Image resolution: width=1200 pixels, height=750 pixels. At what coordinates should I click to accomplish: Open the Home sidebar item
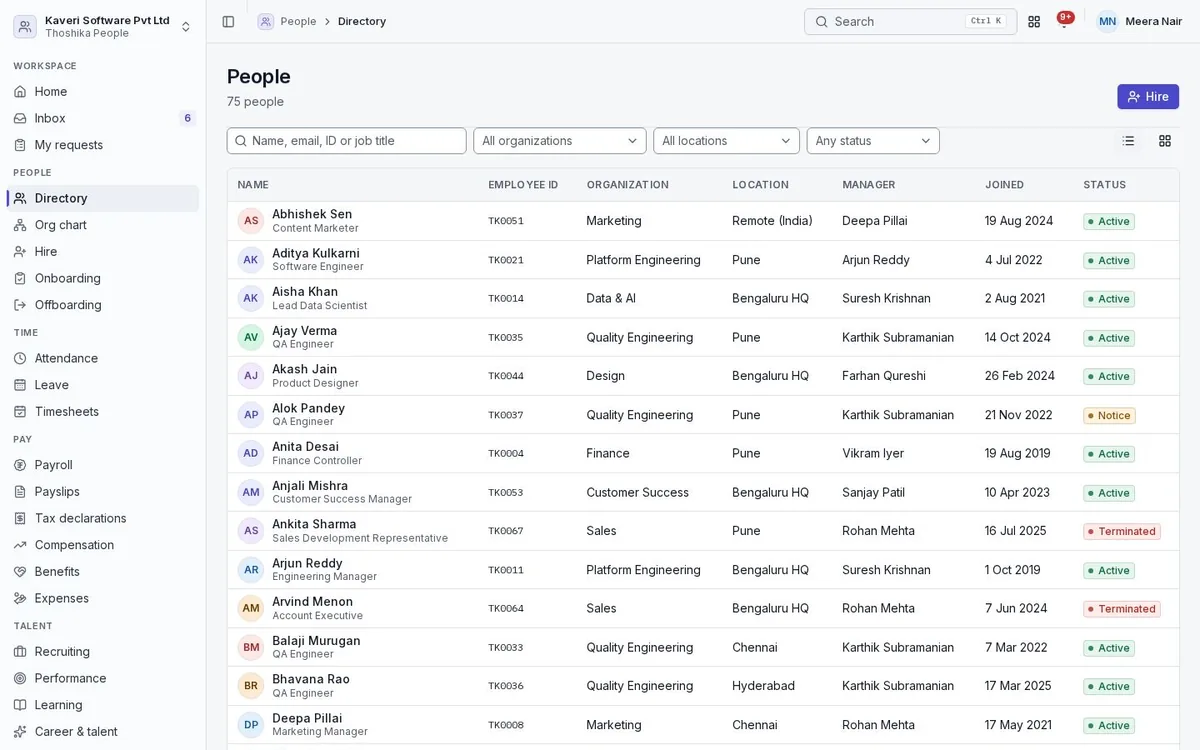point(103,91)
